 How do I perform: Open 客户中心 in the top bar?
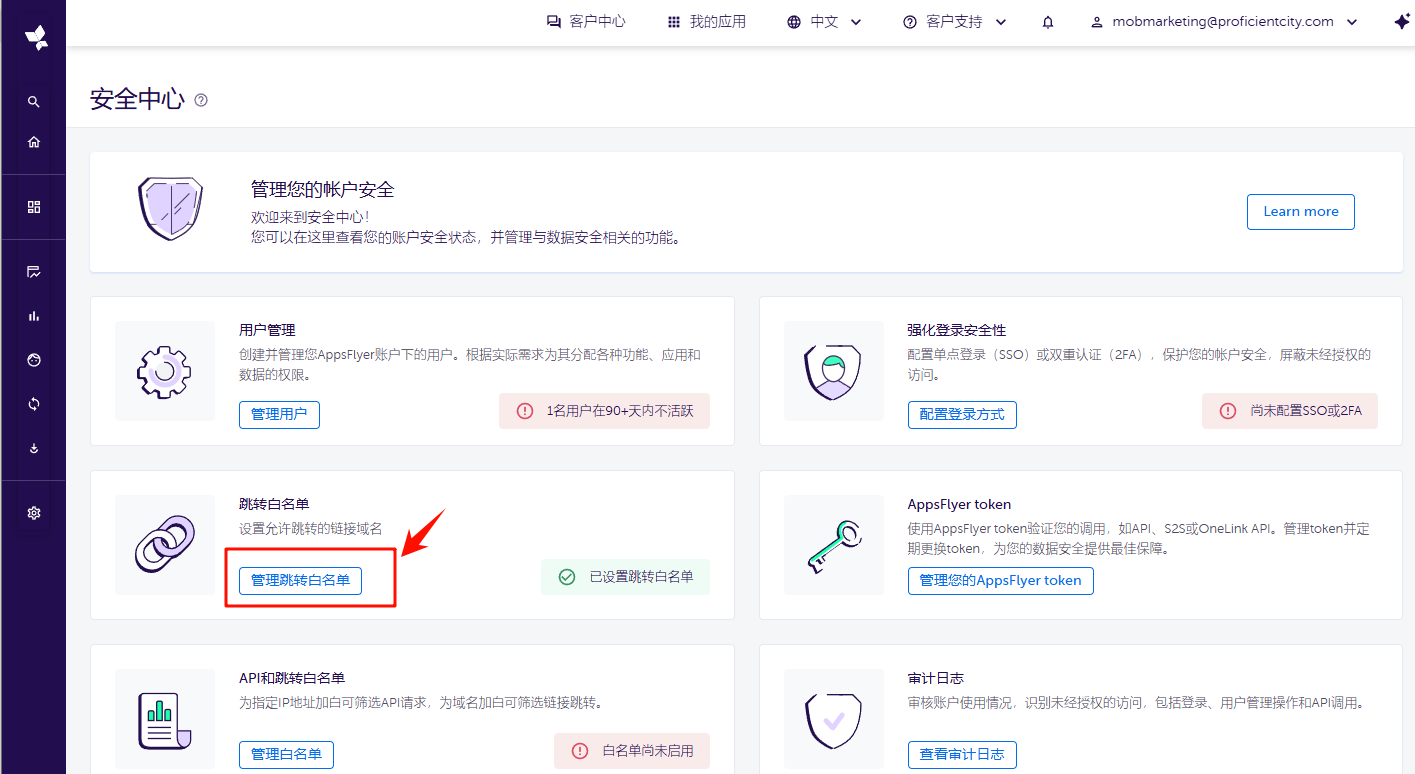click(x=586, y=22)
